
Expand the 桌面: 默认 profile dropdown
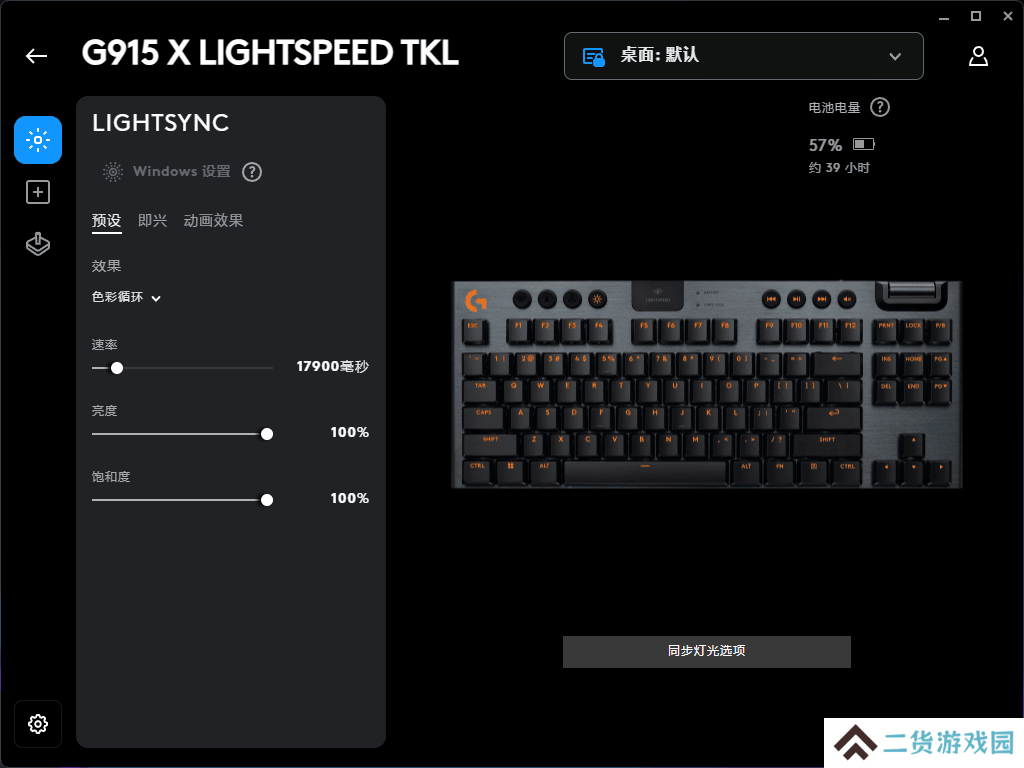(743, 56)
